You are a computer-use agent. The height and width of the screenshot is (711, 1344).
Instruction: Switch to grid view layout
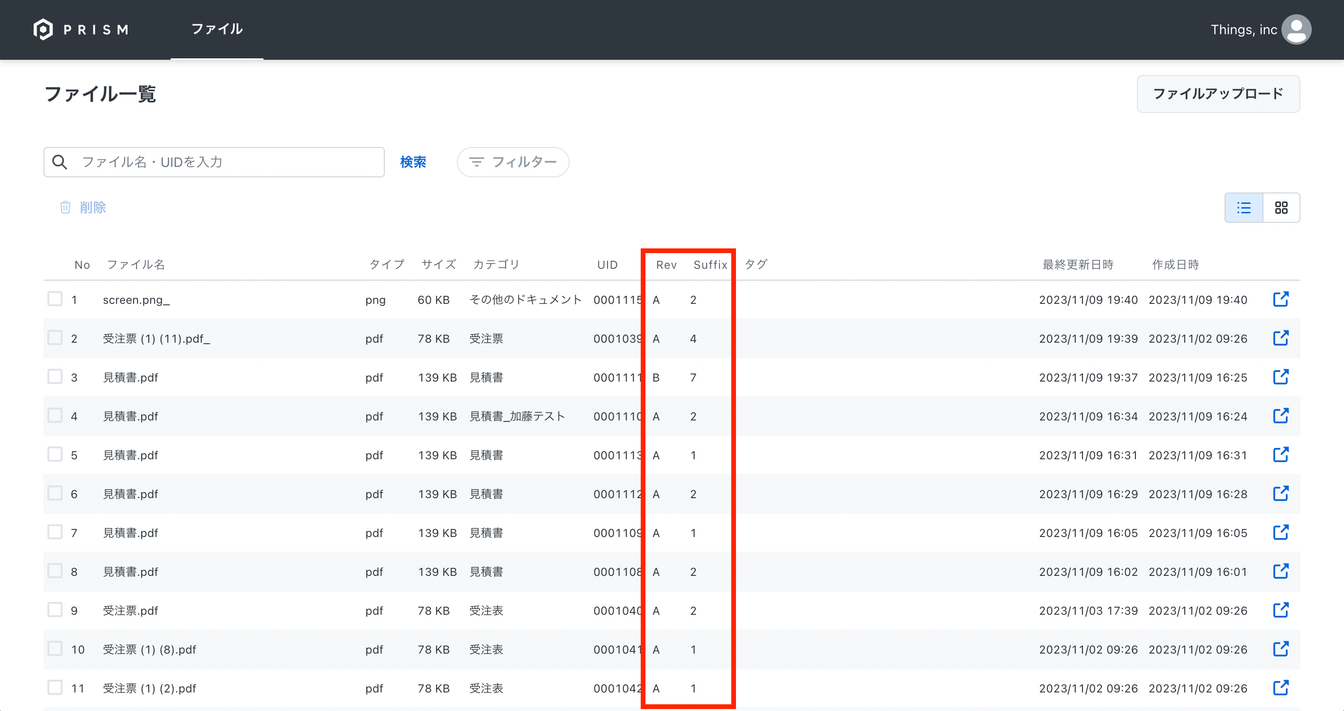[1281, 208]
